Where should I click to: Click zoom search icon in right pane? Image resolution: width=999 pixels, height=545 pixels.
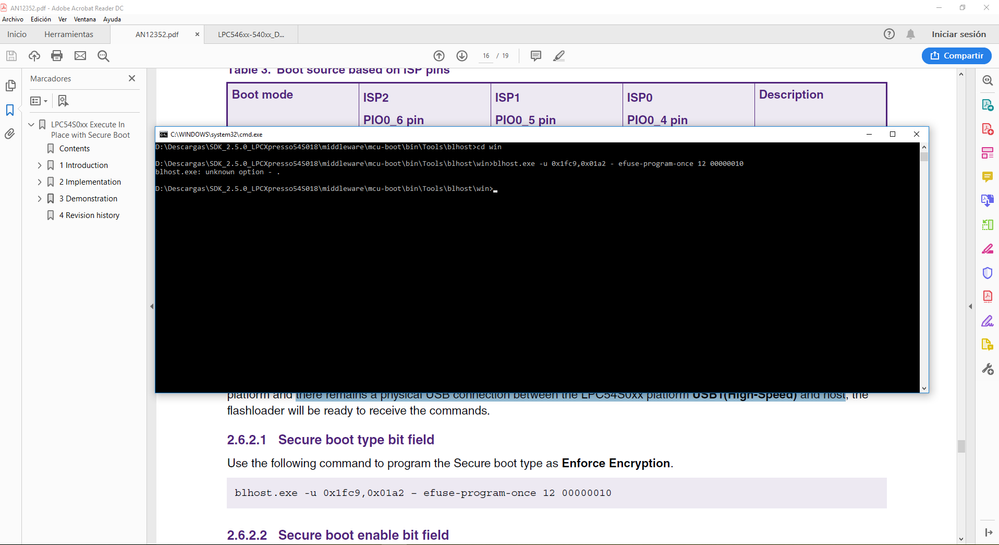pyautogui.click(x=988, y=80)
